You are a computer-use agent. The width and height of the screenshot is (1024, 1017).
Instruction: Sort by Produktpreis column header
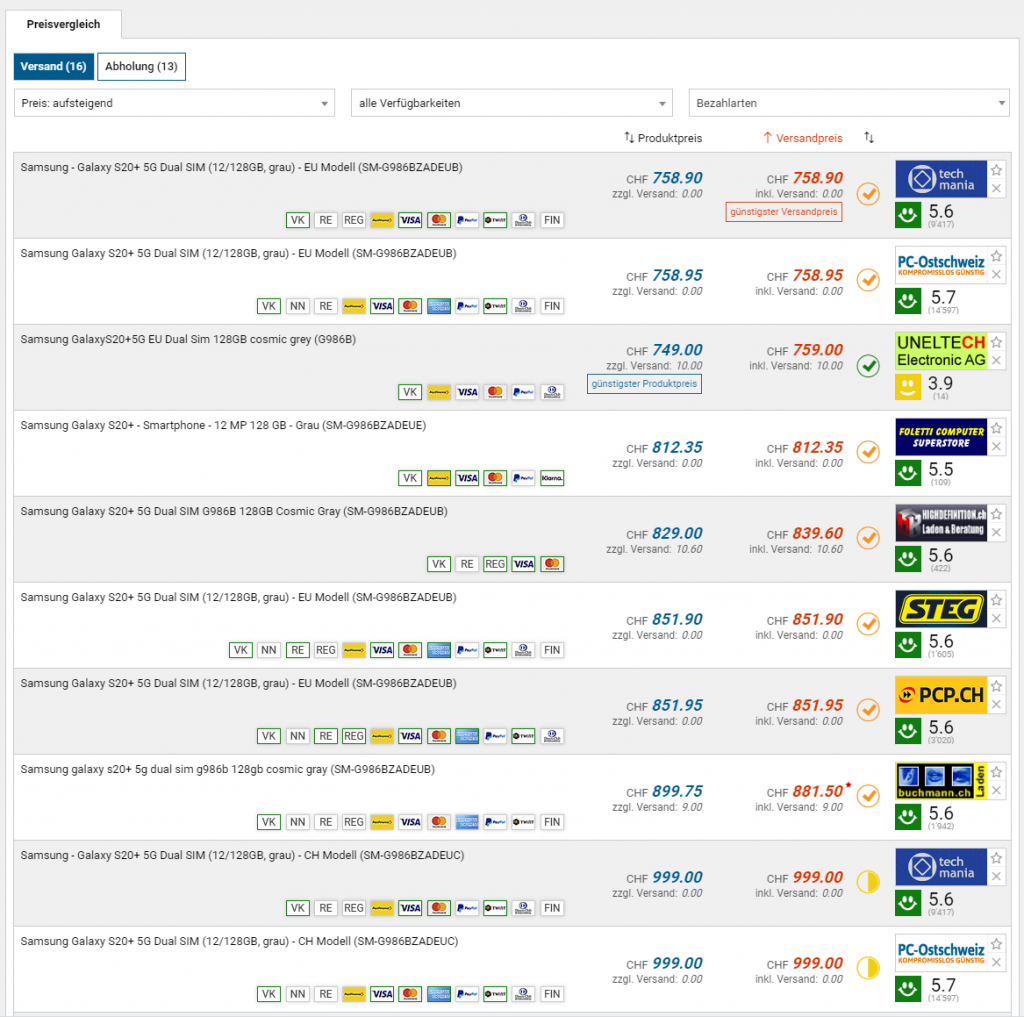663,138
